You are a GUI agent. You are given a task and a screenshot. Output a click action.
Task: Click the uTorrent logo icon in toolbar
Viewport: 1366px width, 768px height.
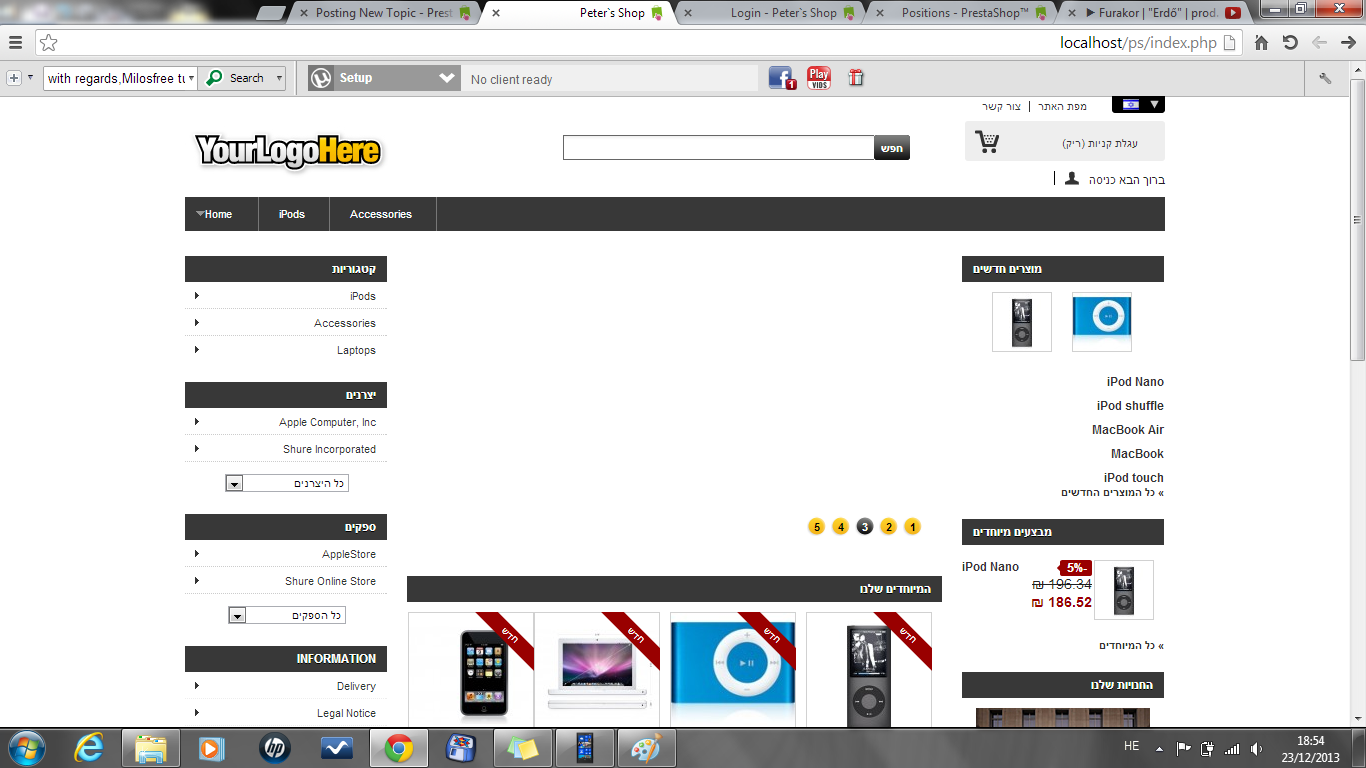click(x=320, y=78)
